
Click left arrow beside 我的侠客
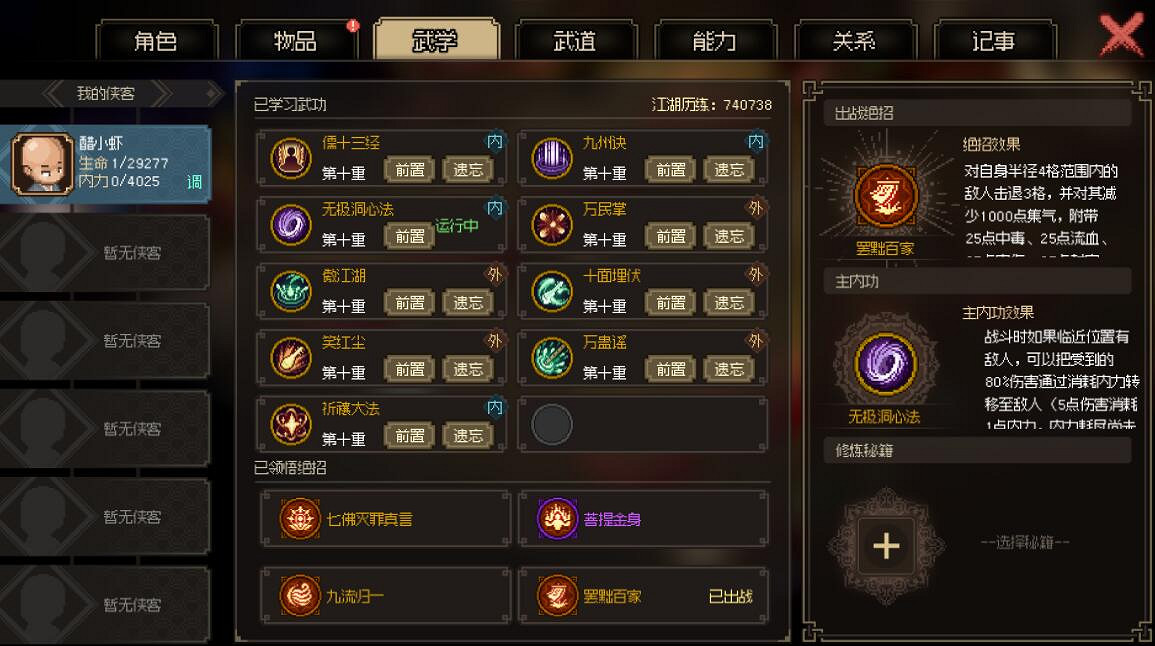click(x=55, y=94)
